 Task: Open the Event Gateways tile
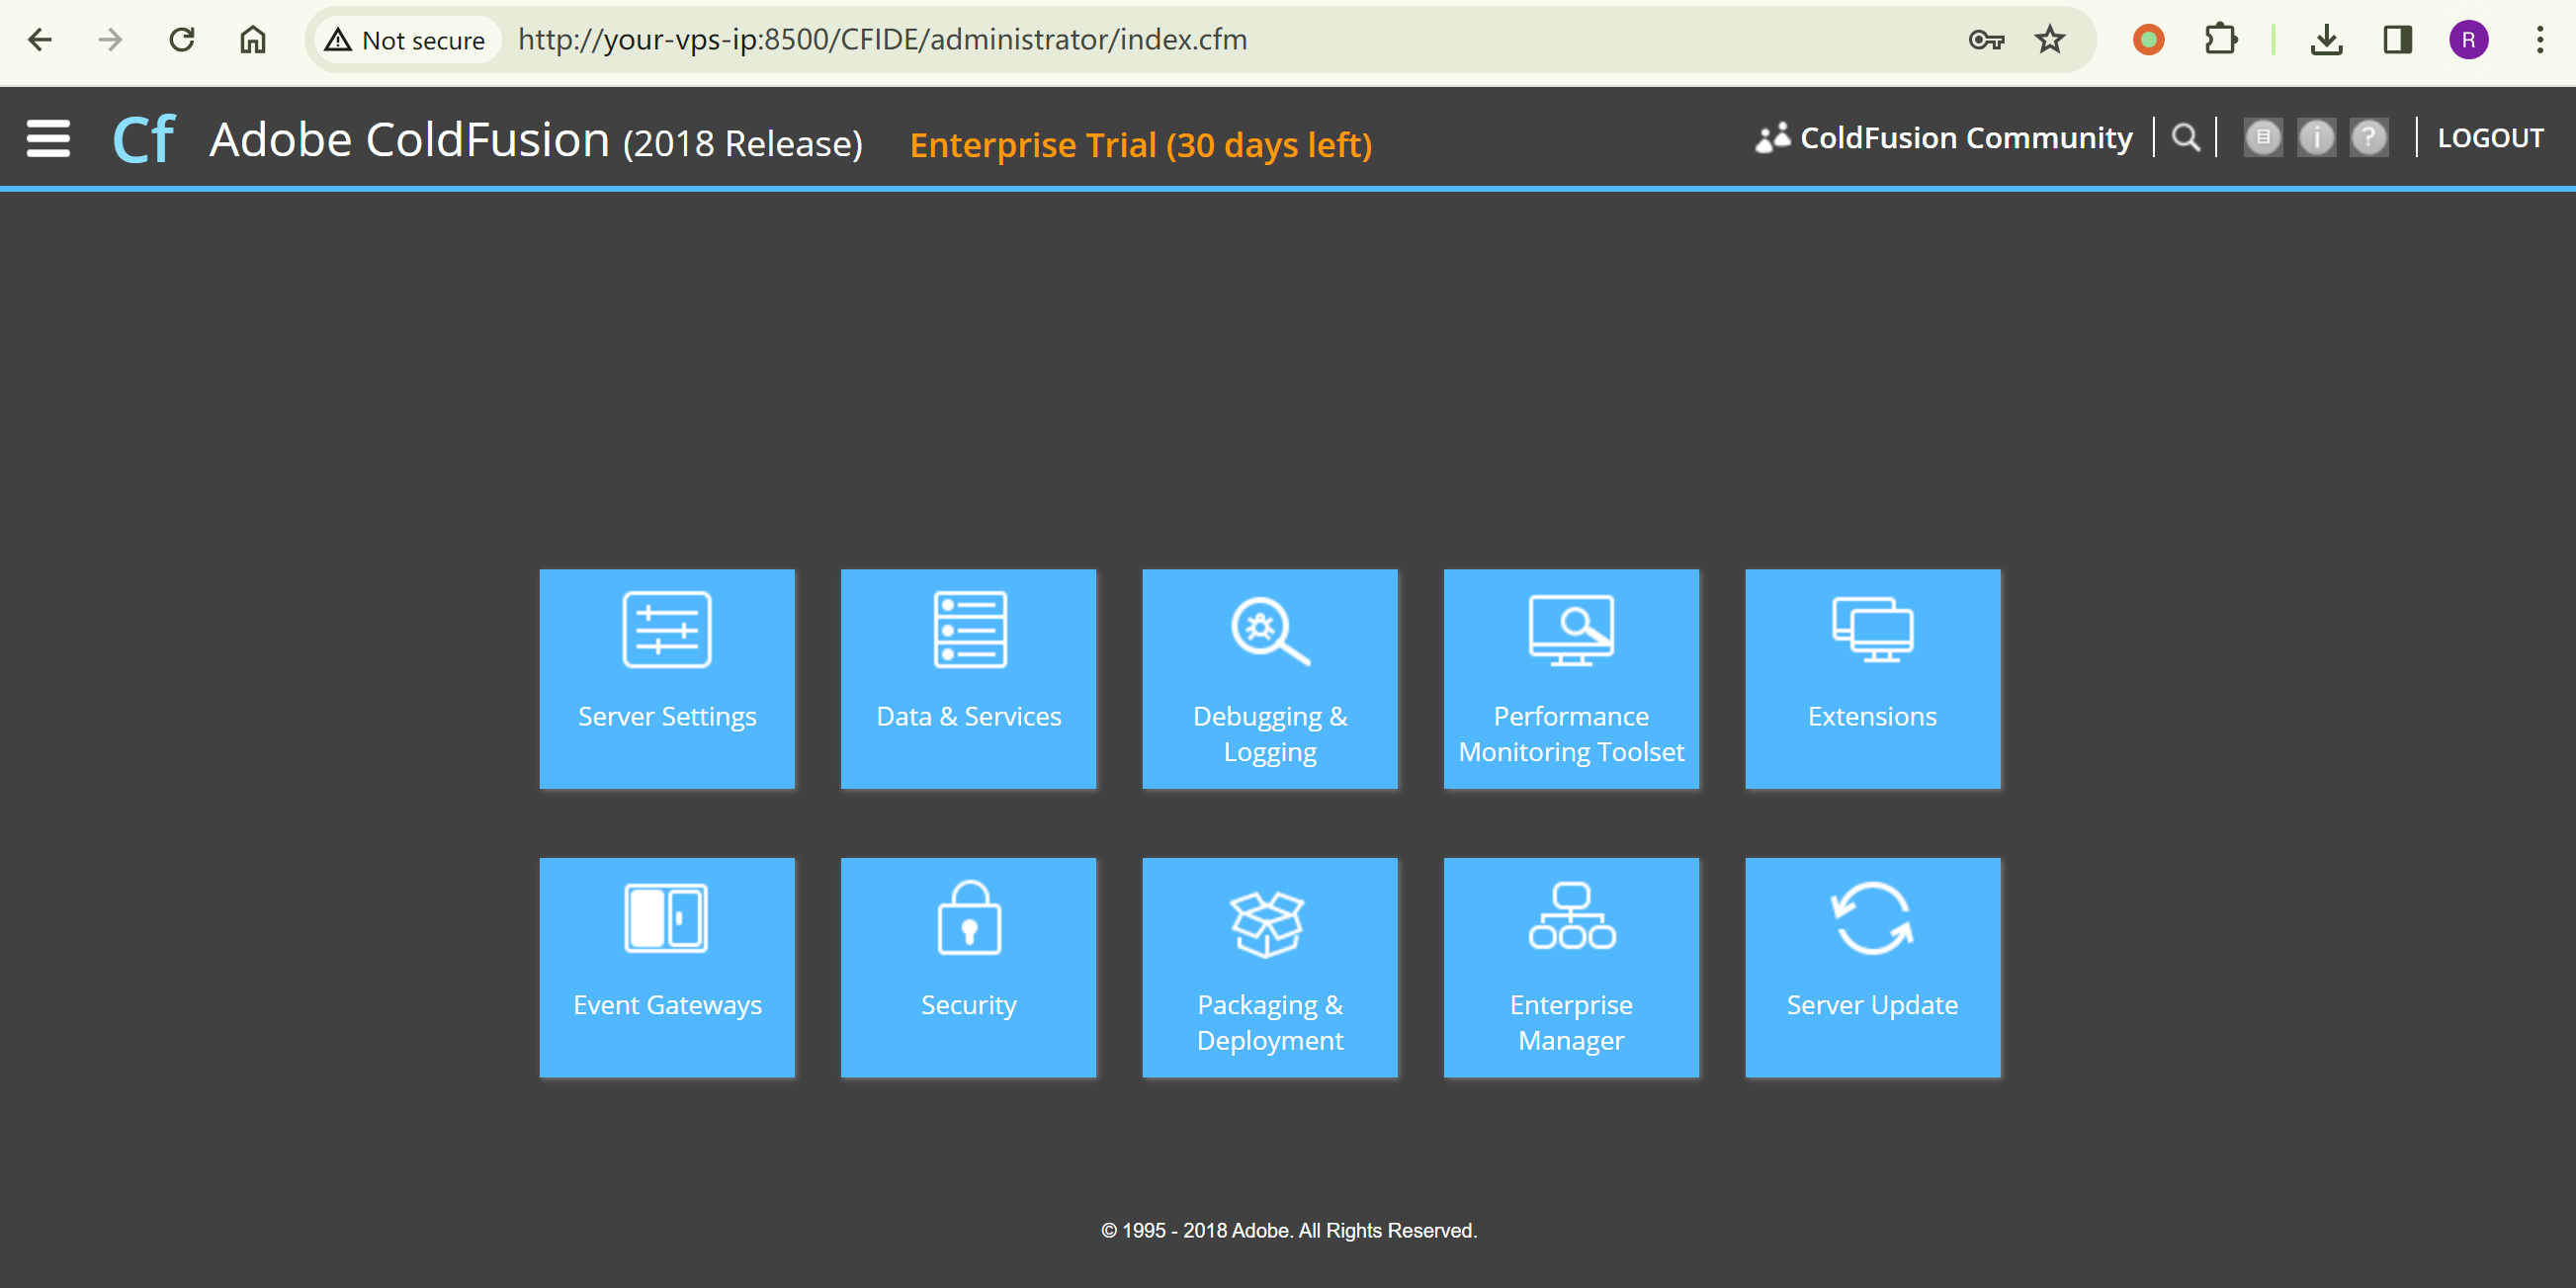coord(667,966)
